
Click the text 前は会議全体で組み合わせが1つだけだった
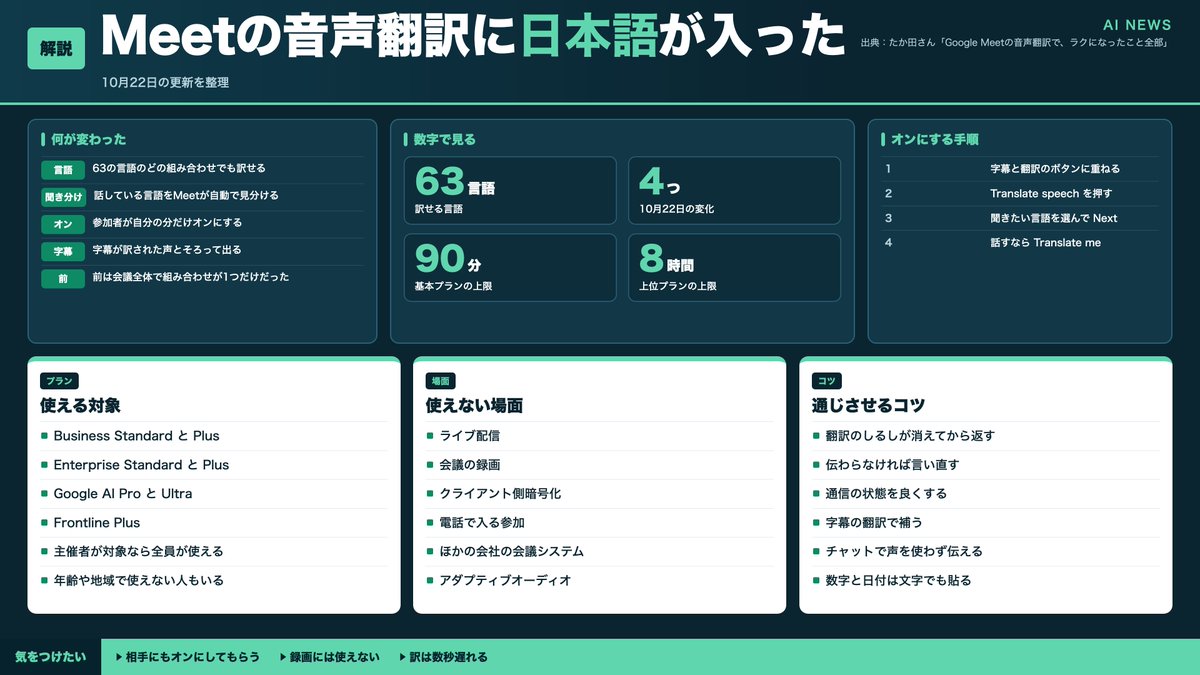pos(191,277)
